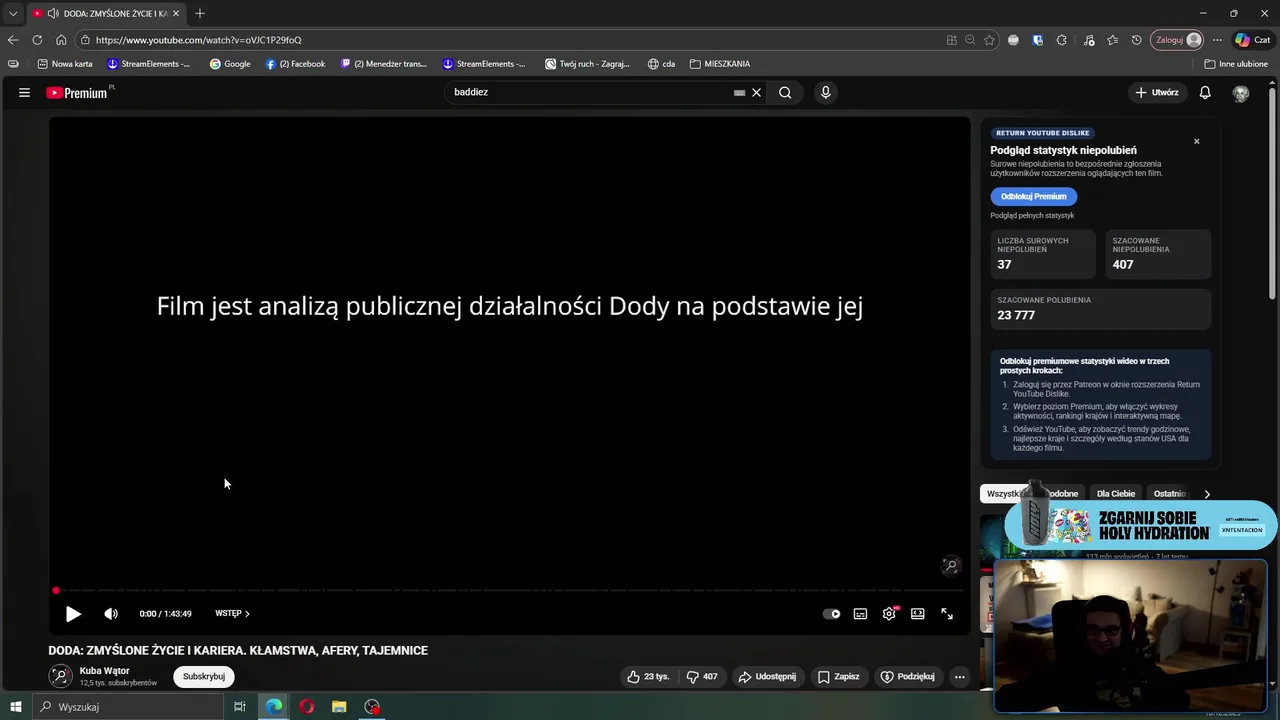Open YouTube notifications bell
This screenshot has height=720, width=1280.
1205,92
